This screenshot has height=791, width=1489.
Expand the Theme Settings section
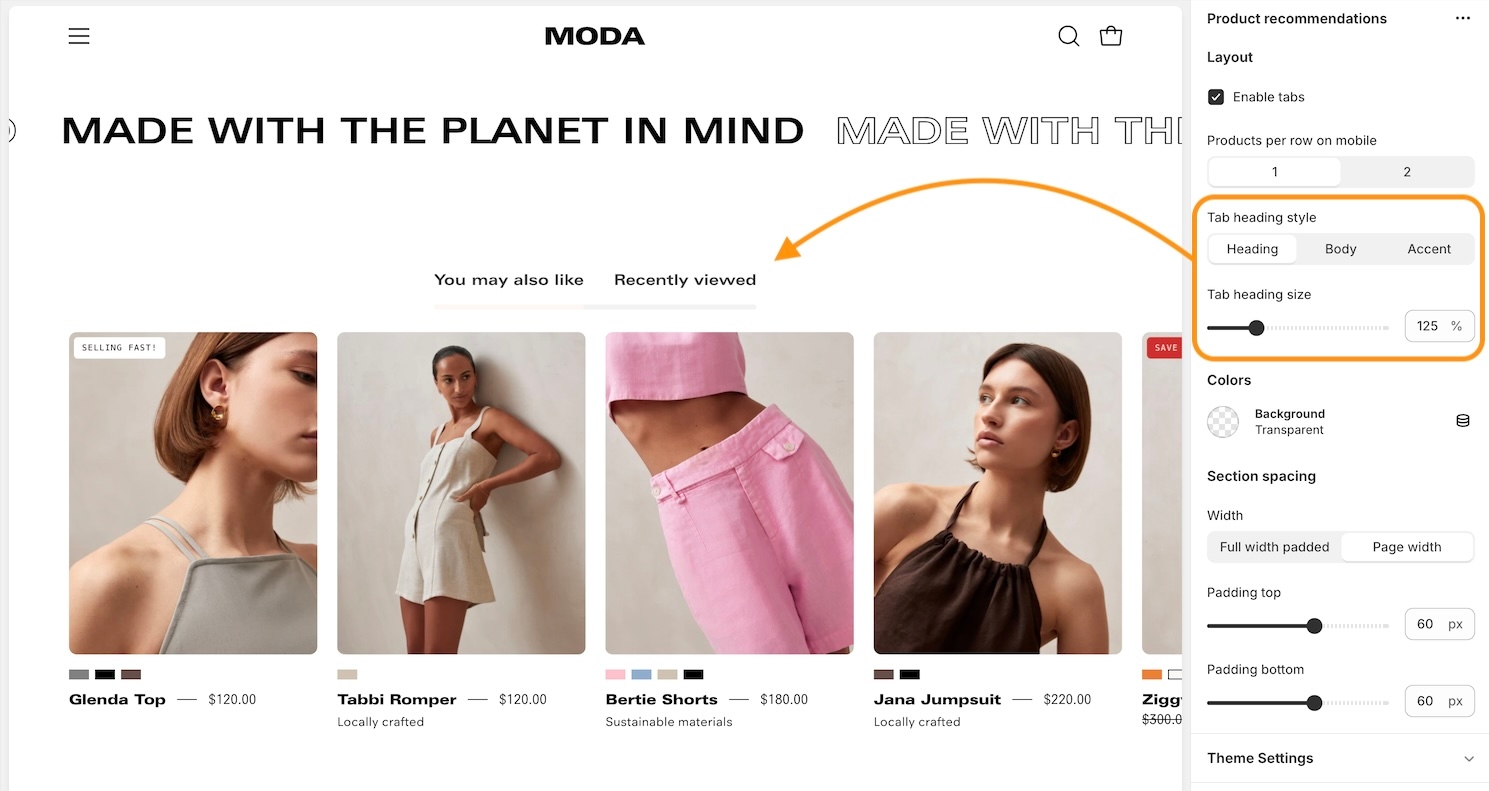[x=1340, y=758]
